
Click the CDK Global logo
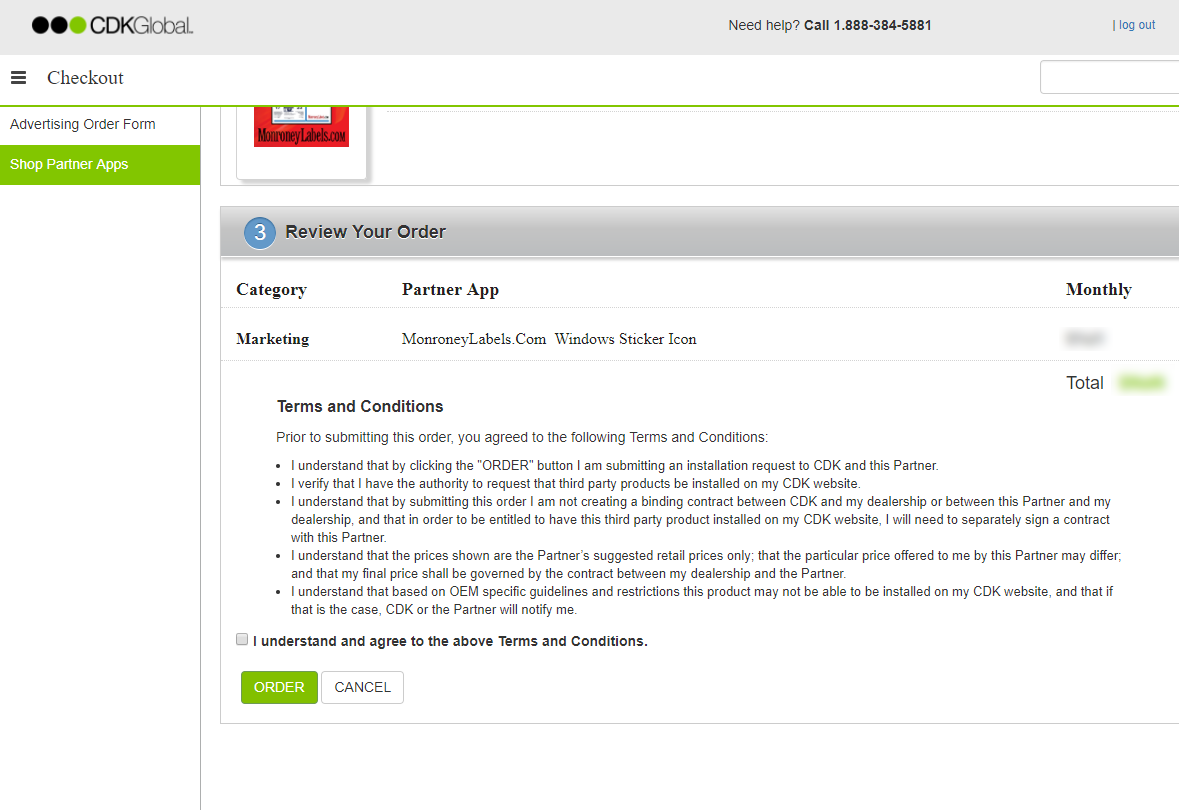[x=112, y=26]
